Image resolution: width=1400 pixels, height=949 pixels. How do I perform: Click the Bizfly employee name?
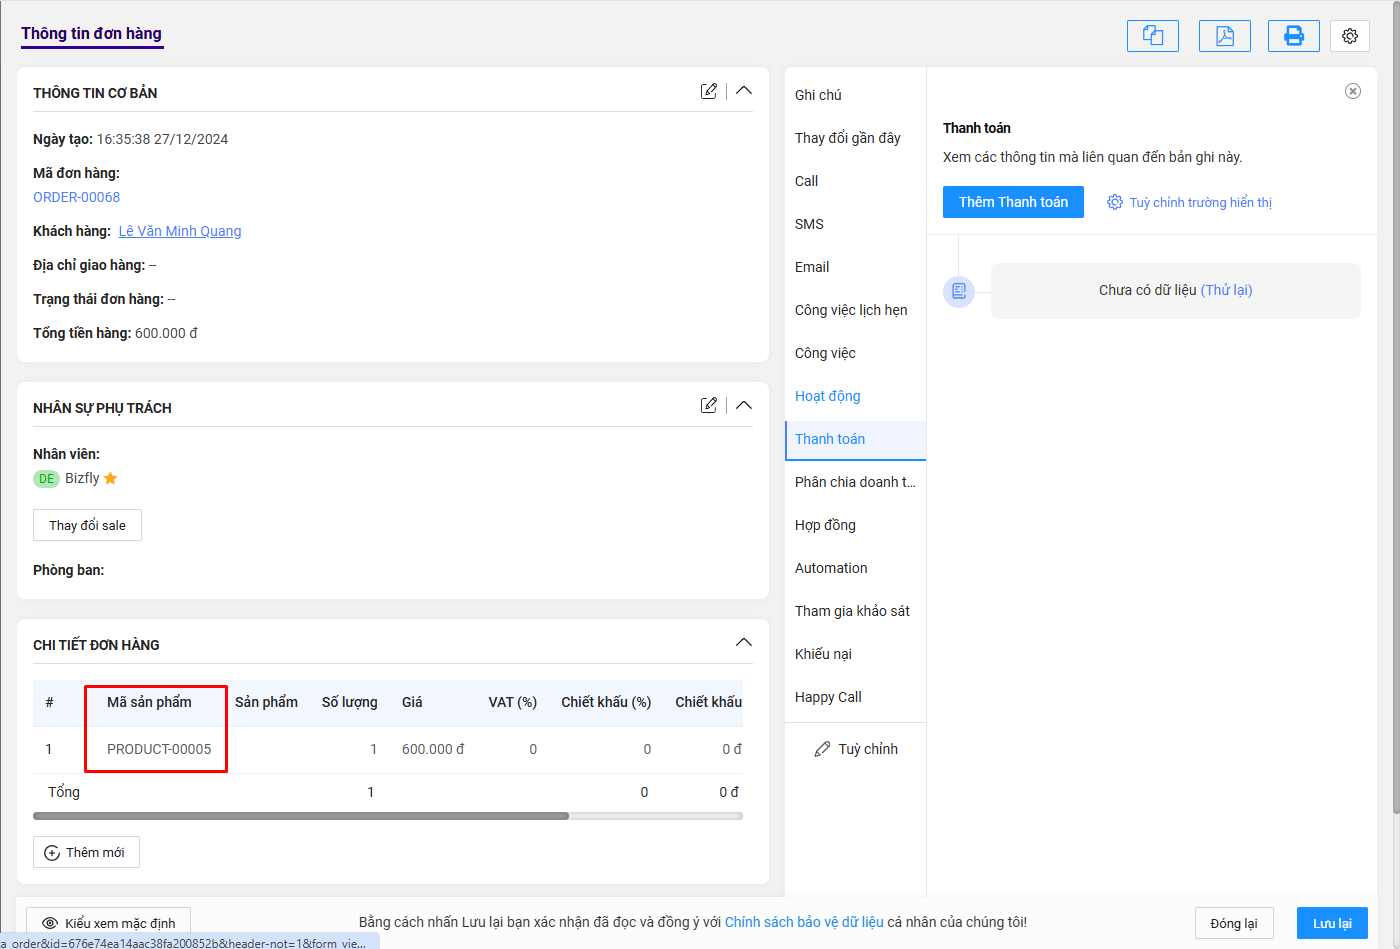82,478
